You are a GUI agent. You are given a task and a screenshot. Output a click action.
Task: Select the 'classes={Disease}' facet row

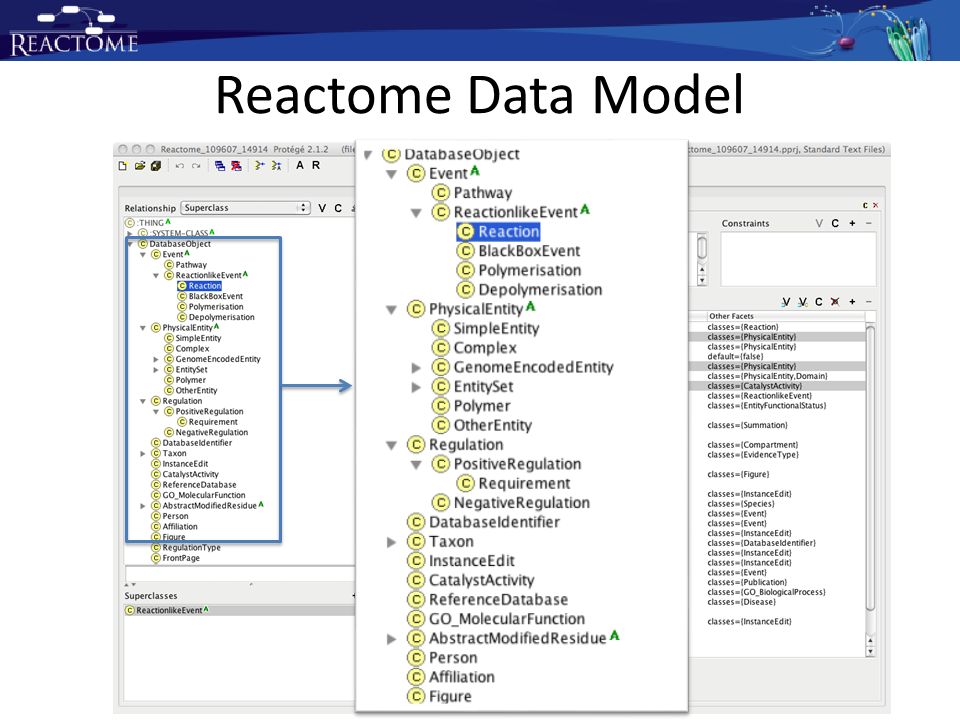pyautogui.click(x=741, y=601)
